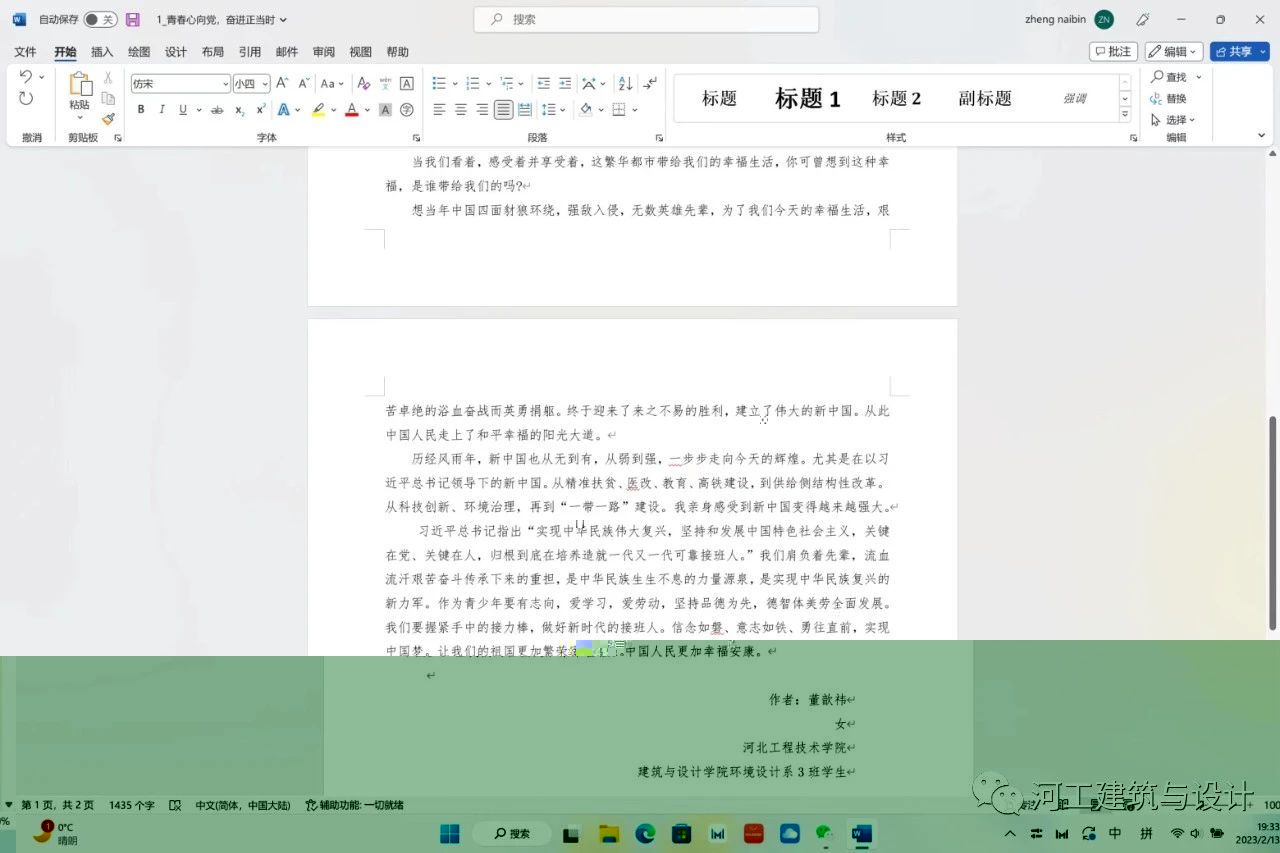The height and width of the screenshot is (853, 1280).
Task: Toggle strikethrough formatting
Action: tap(217, 110)
